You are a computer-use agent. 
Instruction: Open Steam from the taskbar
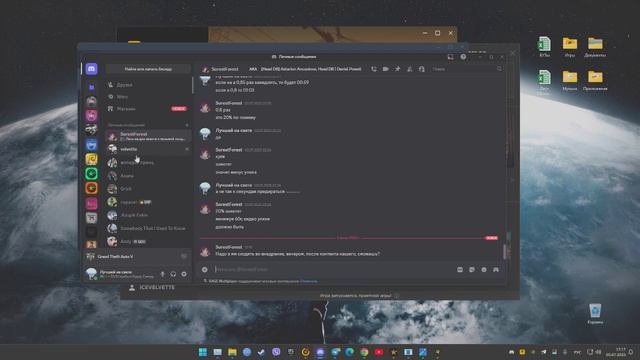262,352
